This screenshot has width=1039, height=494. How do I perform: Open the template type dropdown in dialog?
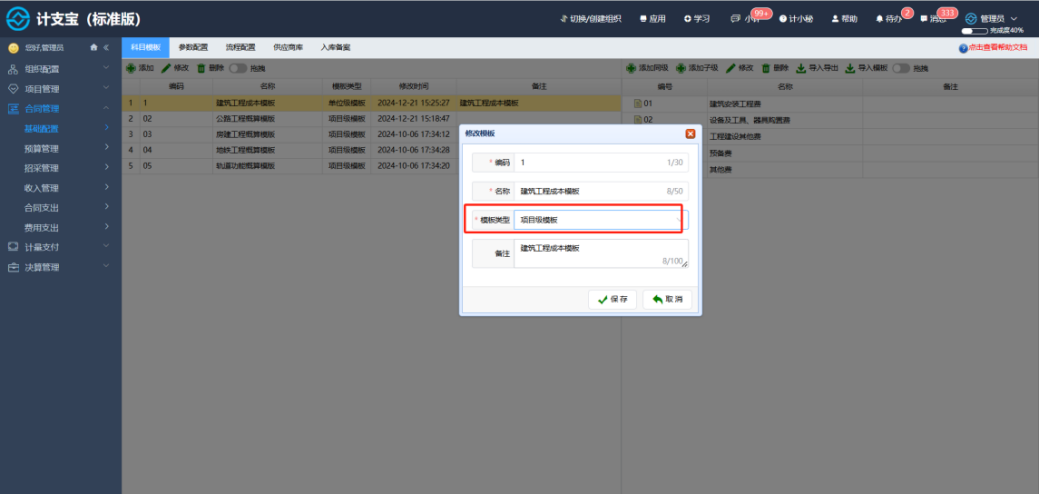pyautogui.click(x=601, y=220)
